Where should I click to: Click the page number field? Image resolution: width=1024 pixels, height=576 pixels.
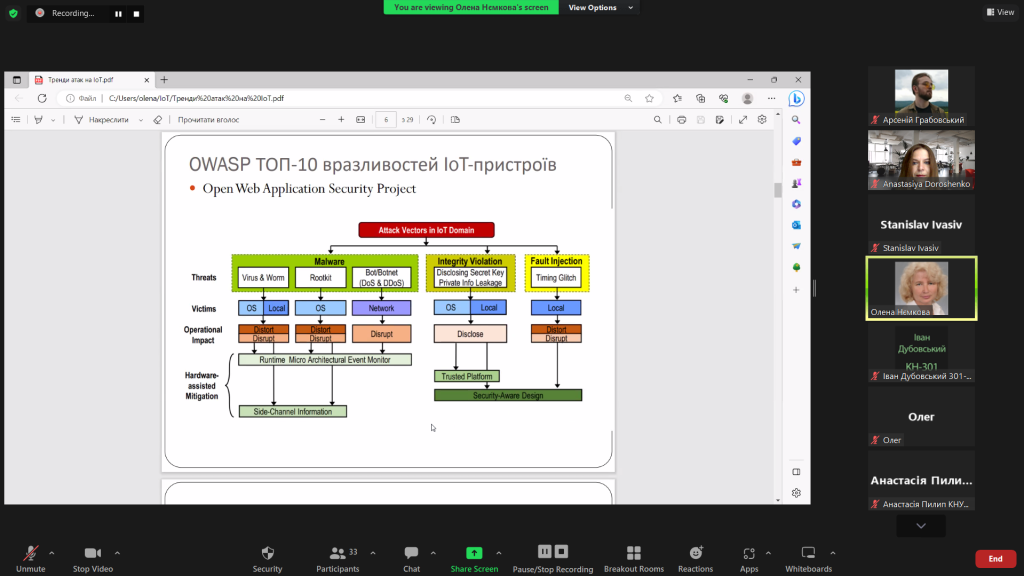[x=386, y=120]
